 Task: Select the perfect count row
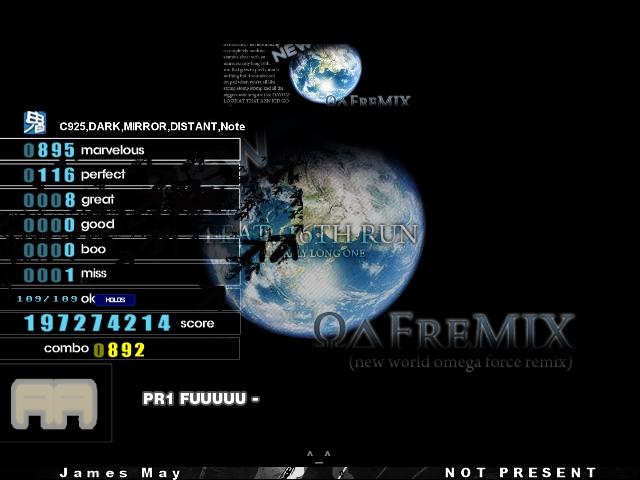pos(120,175)
